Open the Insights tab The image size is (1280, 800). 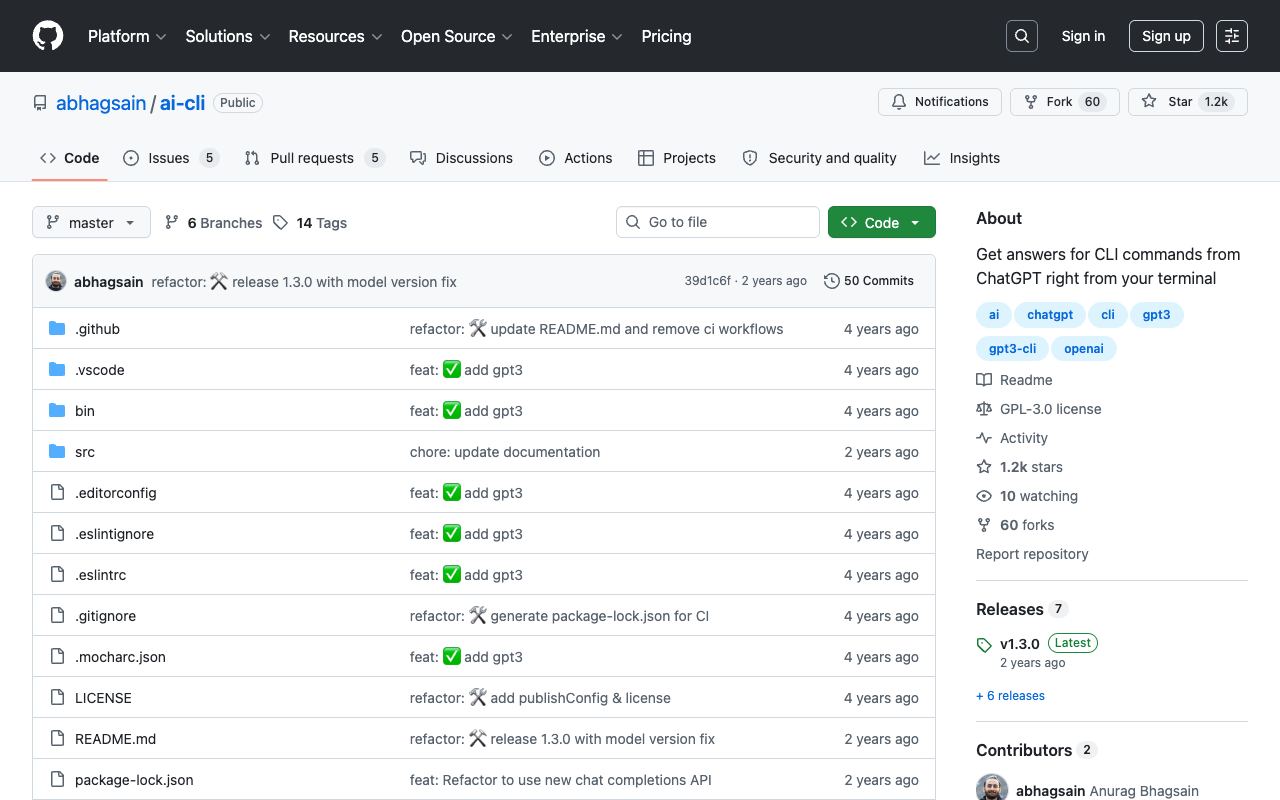coord(962,158)
